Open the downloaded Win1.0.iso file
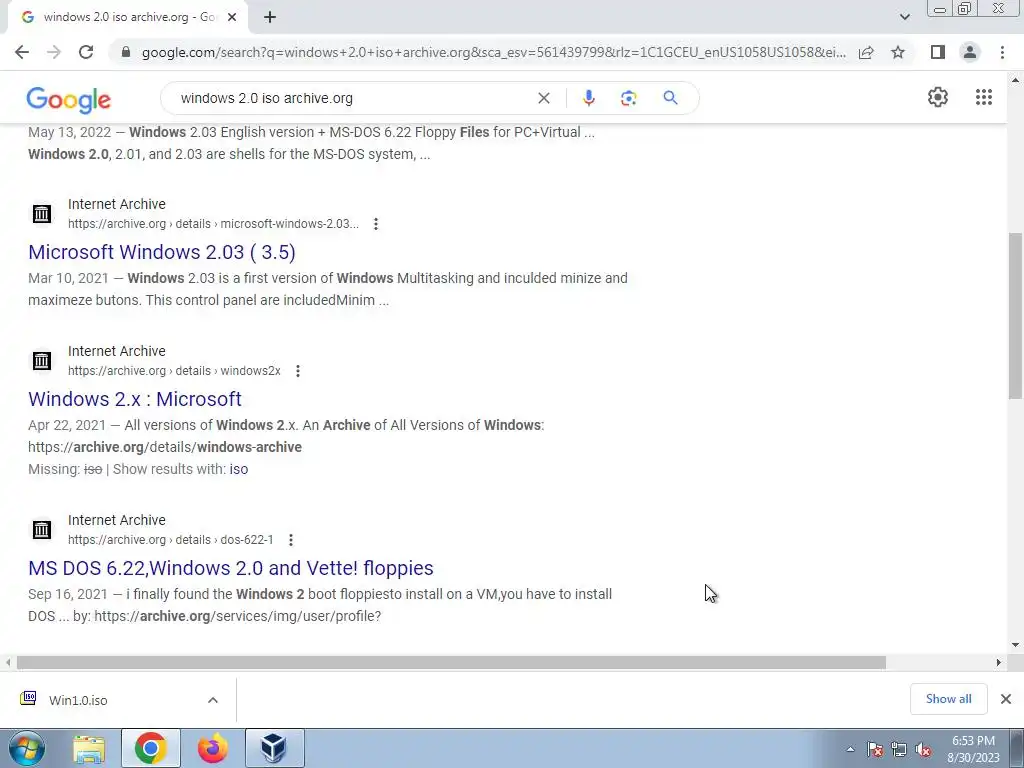Image resolution: width=1024 pixels, height=768 pixels. pos(78,700)
